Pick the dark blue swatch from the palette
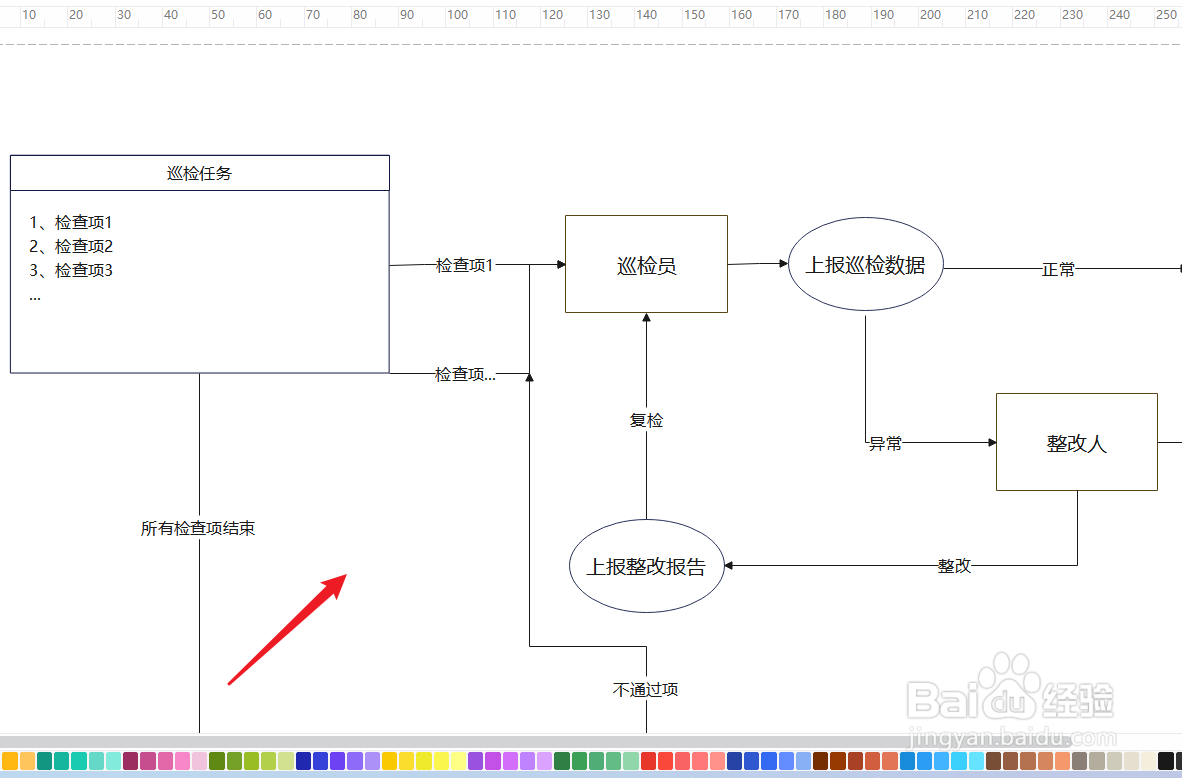 [305, 762]
